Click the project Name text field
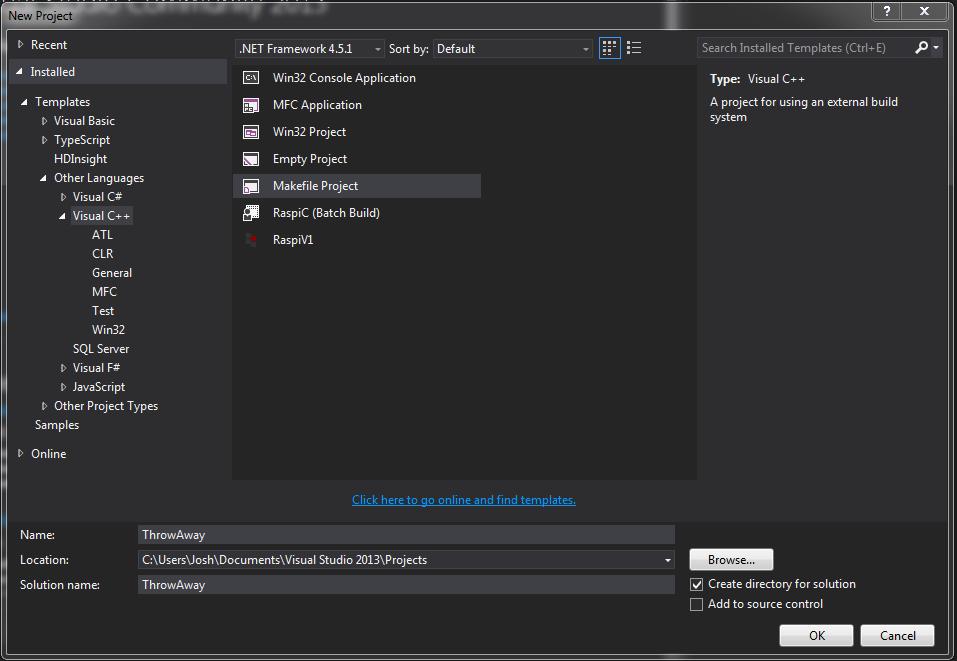957x661 pixels. pos(406,535)
